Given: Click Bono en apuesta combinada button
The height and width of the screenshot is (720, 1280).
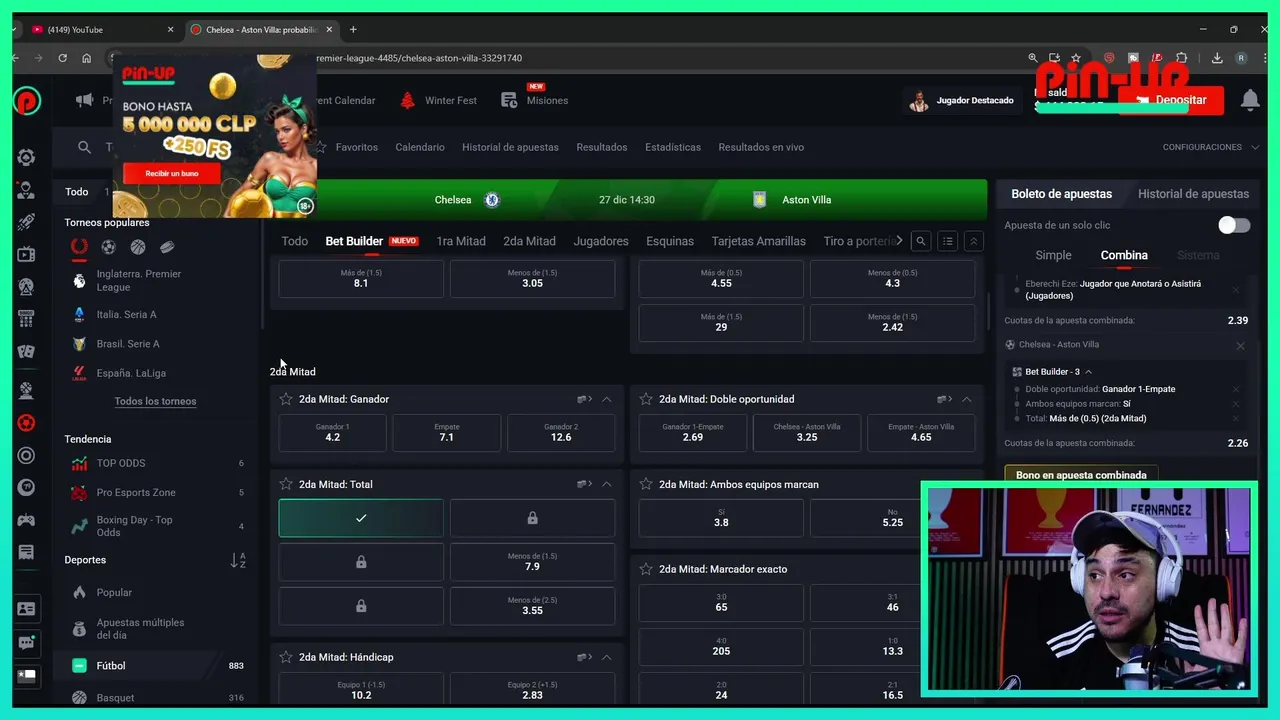Looking at the screenshot, I should click(1081, 475).
